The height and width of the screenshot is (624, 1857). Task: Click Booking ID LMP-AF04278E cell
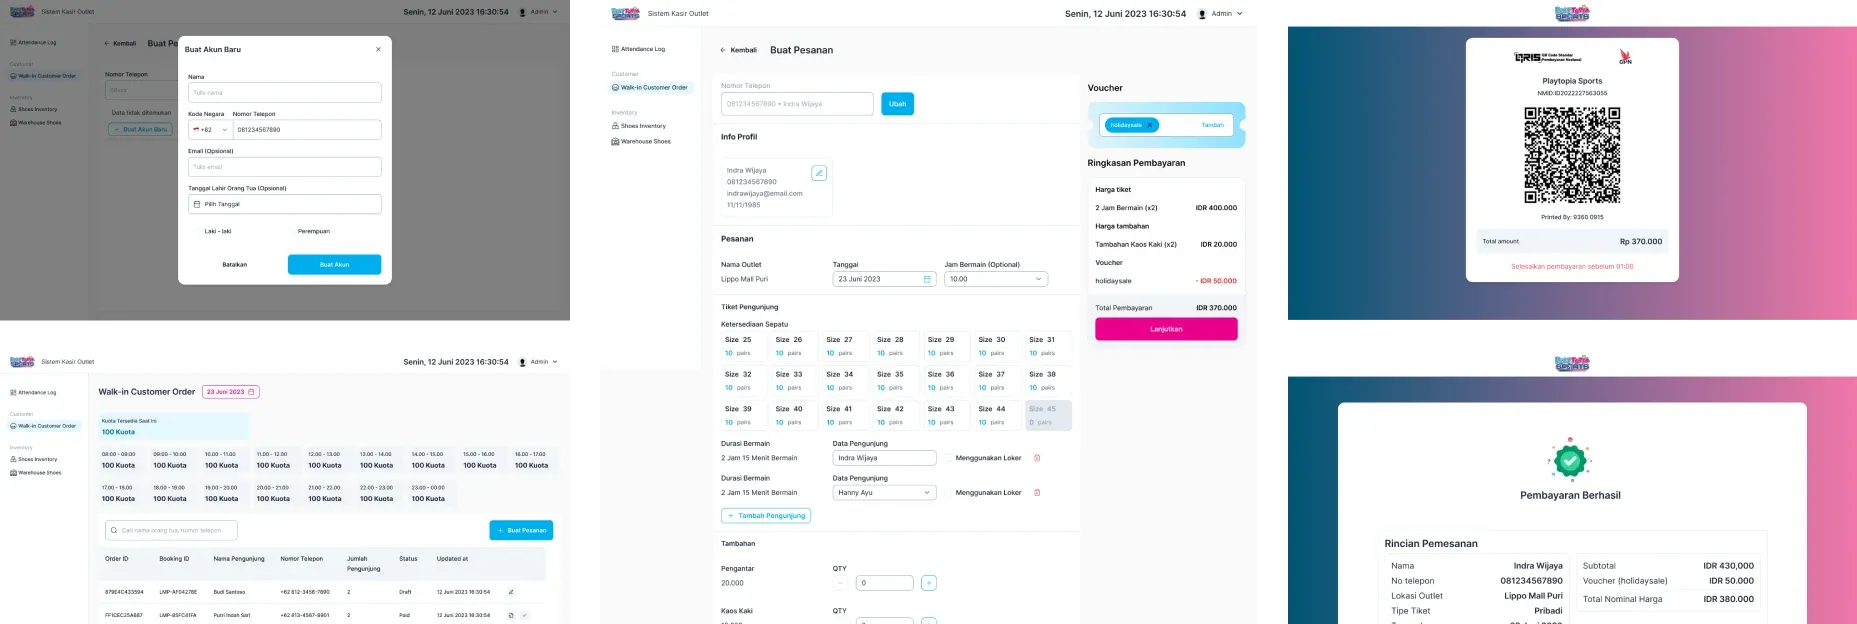pos(178,592)
